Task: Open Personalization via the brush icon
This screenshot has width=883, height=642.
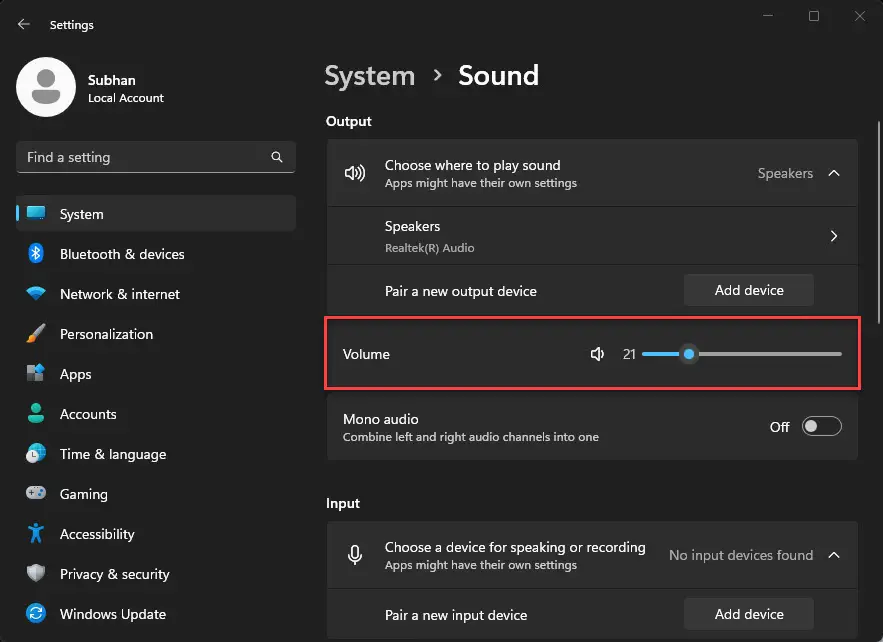Action: click(x=35, y=334)
